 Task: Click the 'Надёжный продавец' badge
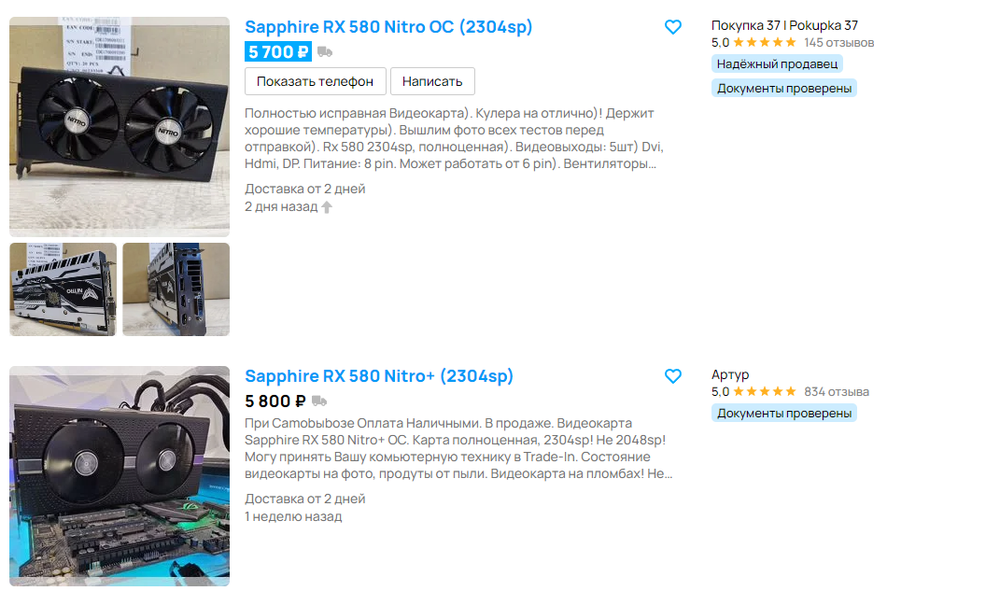coord(777,64)
